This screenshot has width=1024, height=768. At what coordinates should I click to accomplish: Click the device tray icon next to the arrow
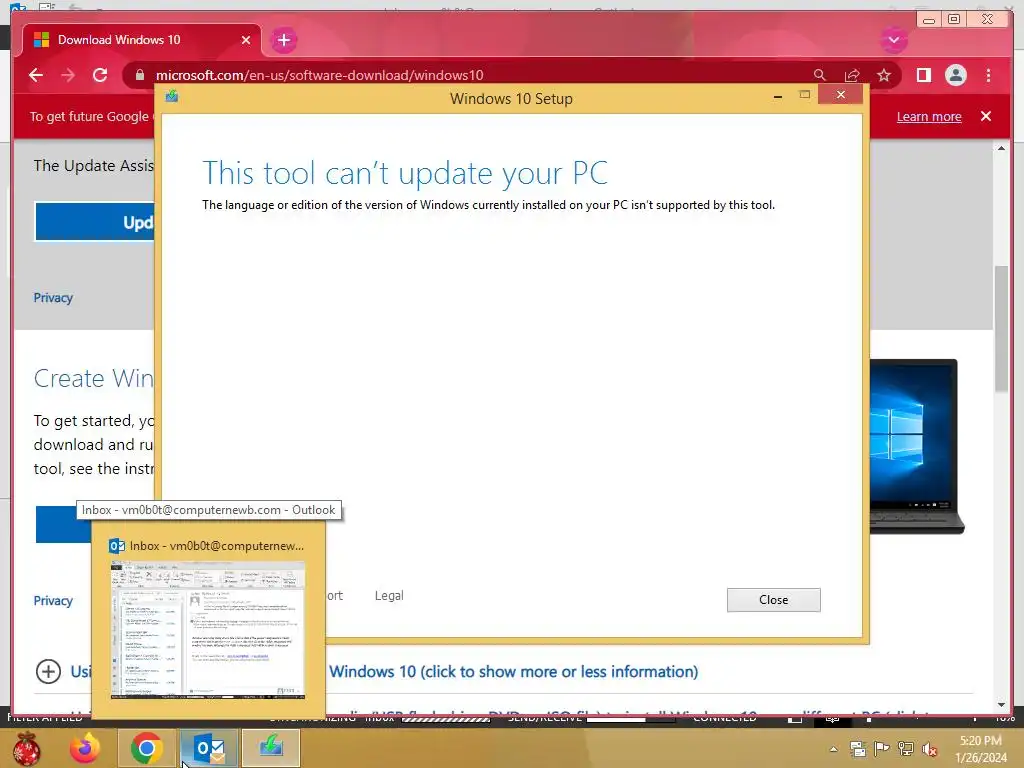tap(857, 749)
